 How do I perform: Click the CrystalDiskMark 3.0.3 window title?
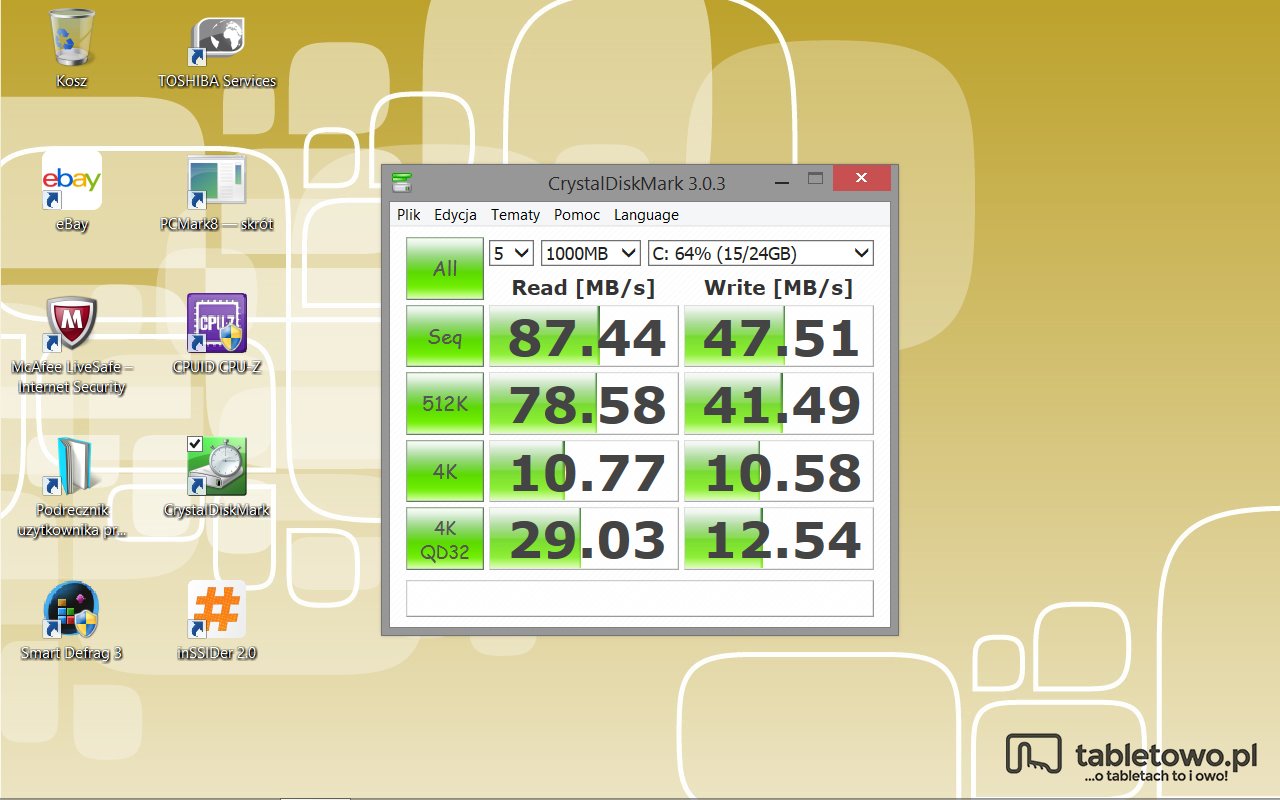pos(637,183)
